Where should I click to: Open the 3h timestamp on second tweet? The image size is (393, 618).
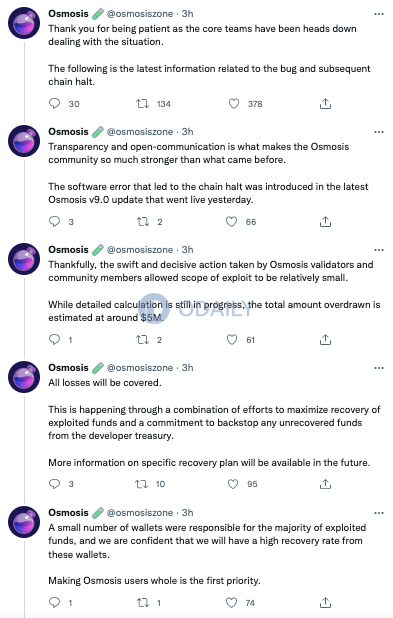point(188,132)
